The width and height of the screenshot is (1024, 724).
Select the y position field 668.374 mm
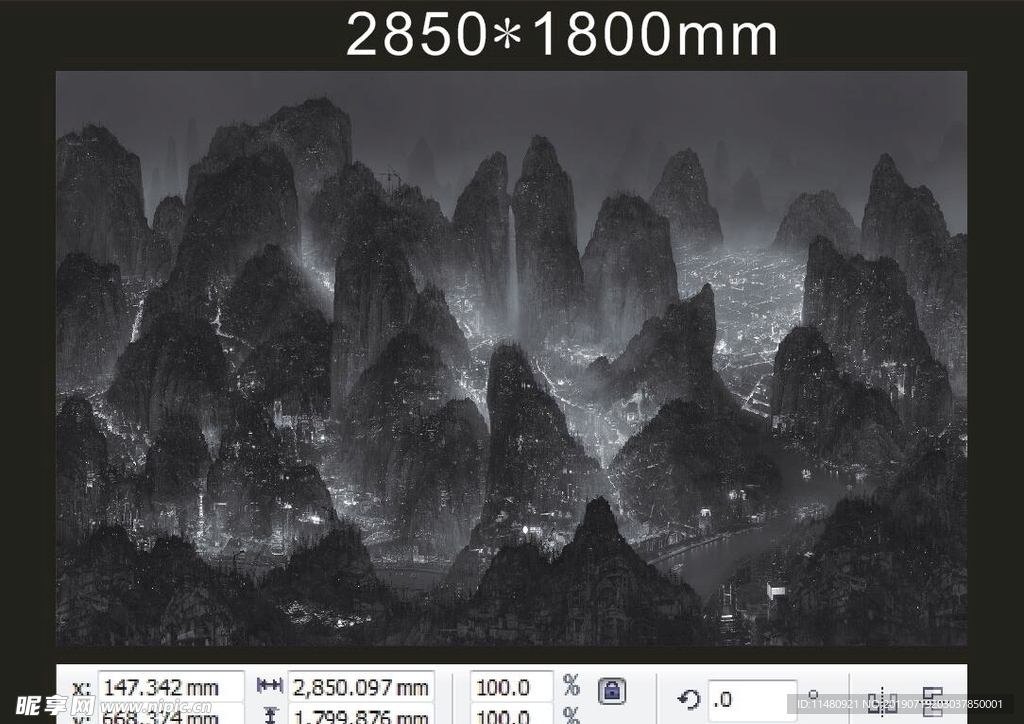(170, 715)
